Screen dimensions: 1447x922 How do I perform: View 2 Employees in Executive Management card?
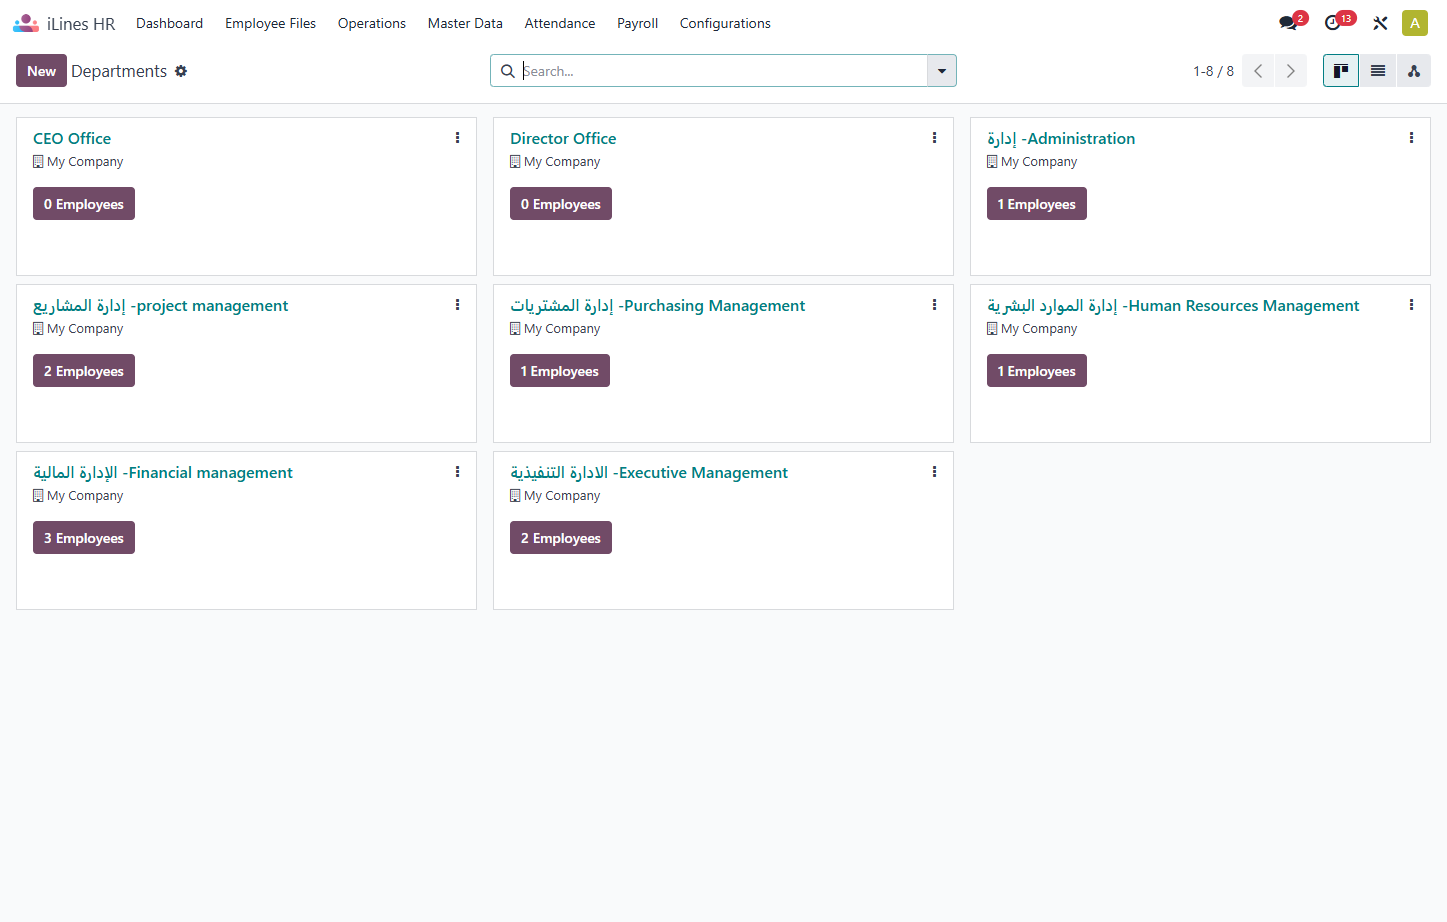tap(561, 538)
